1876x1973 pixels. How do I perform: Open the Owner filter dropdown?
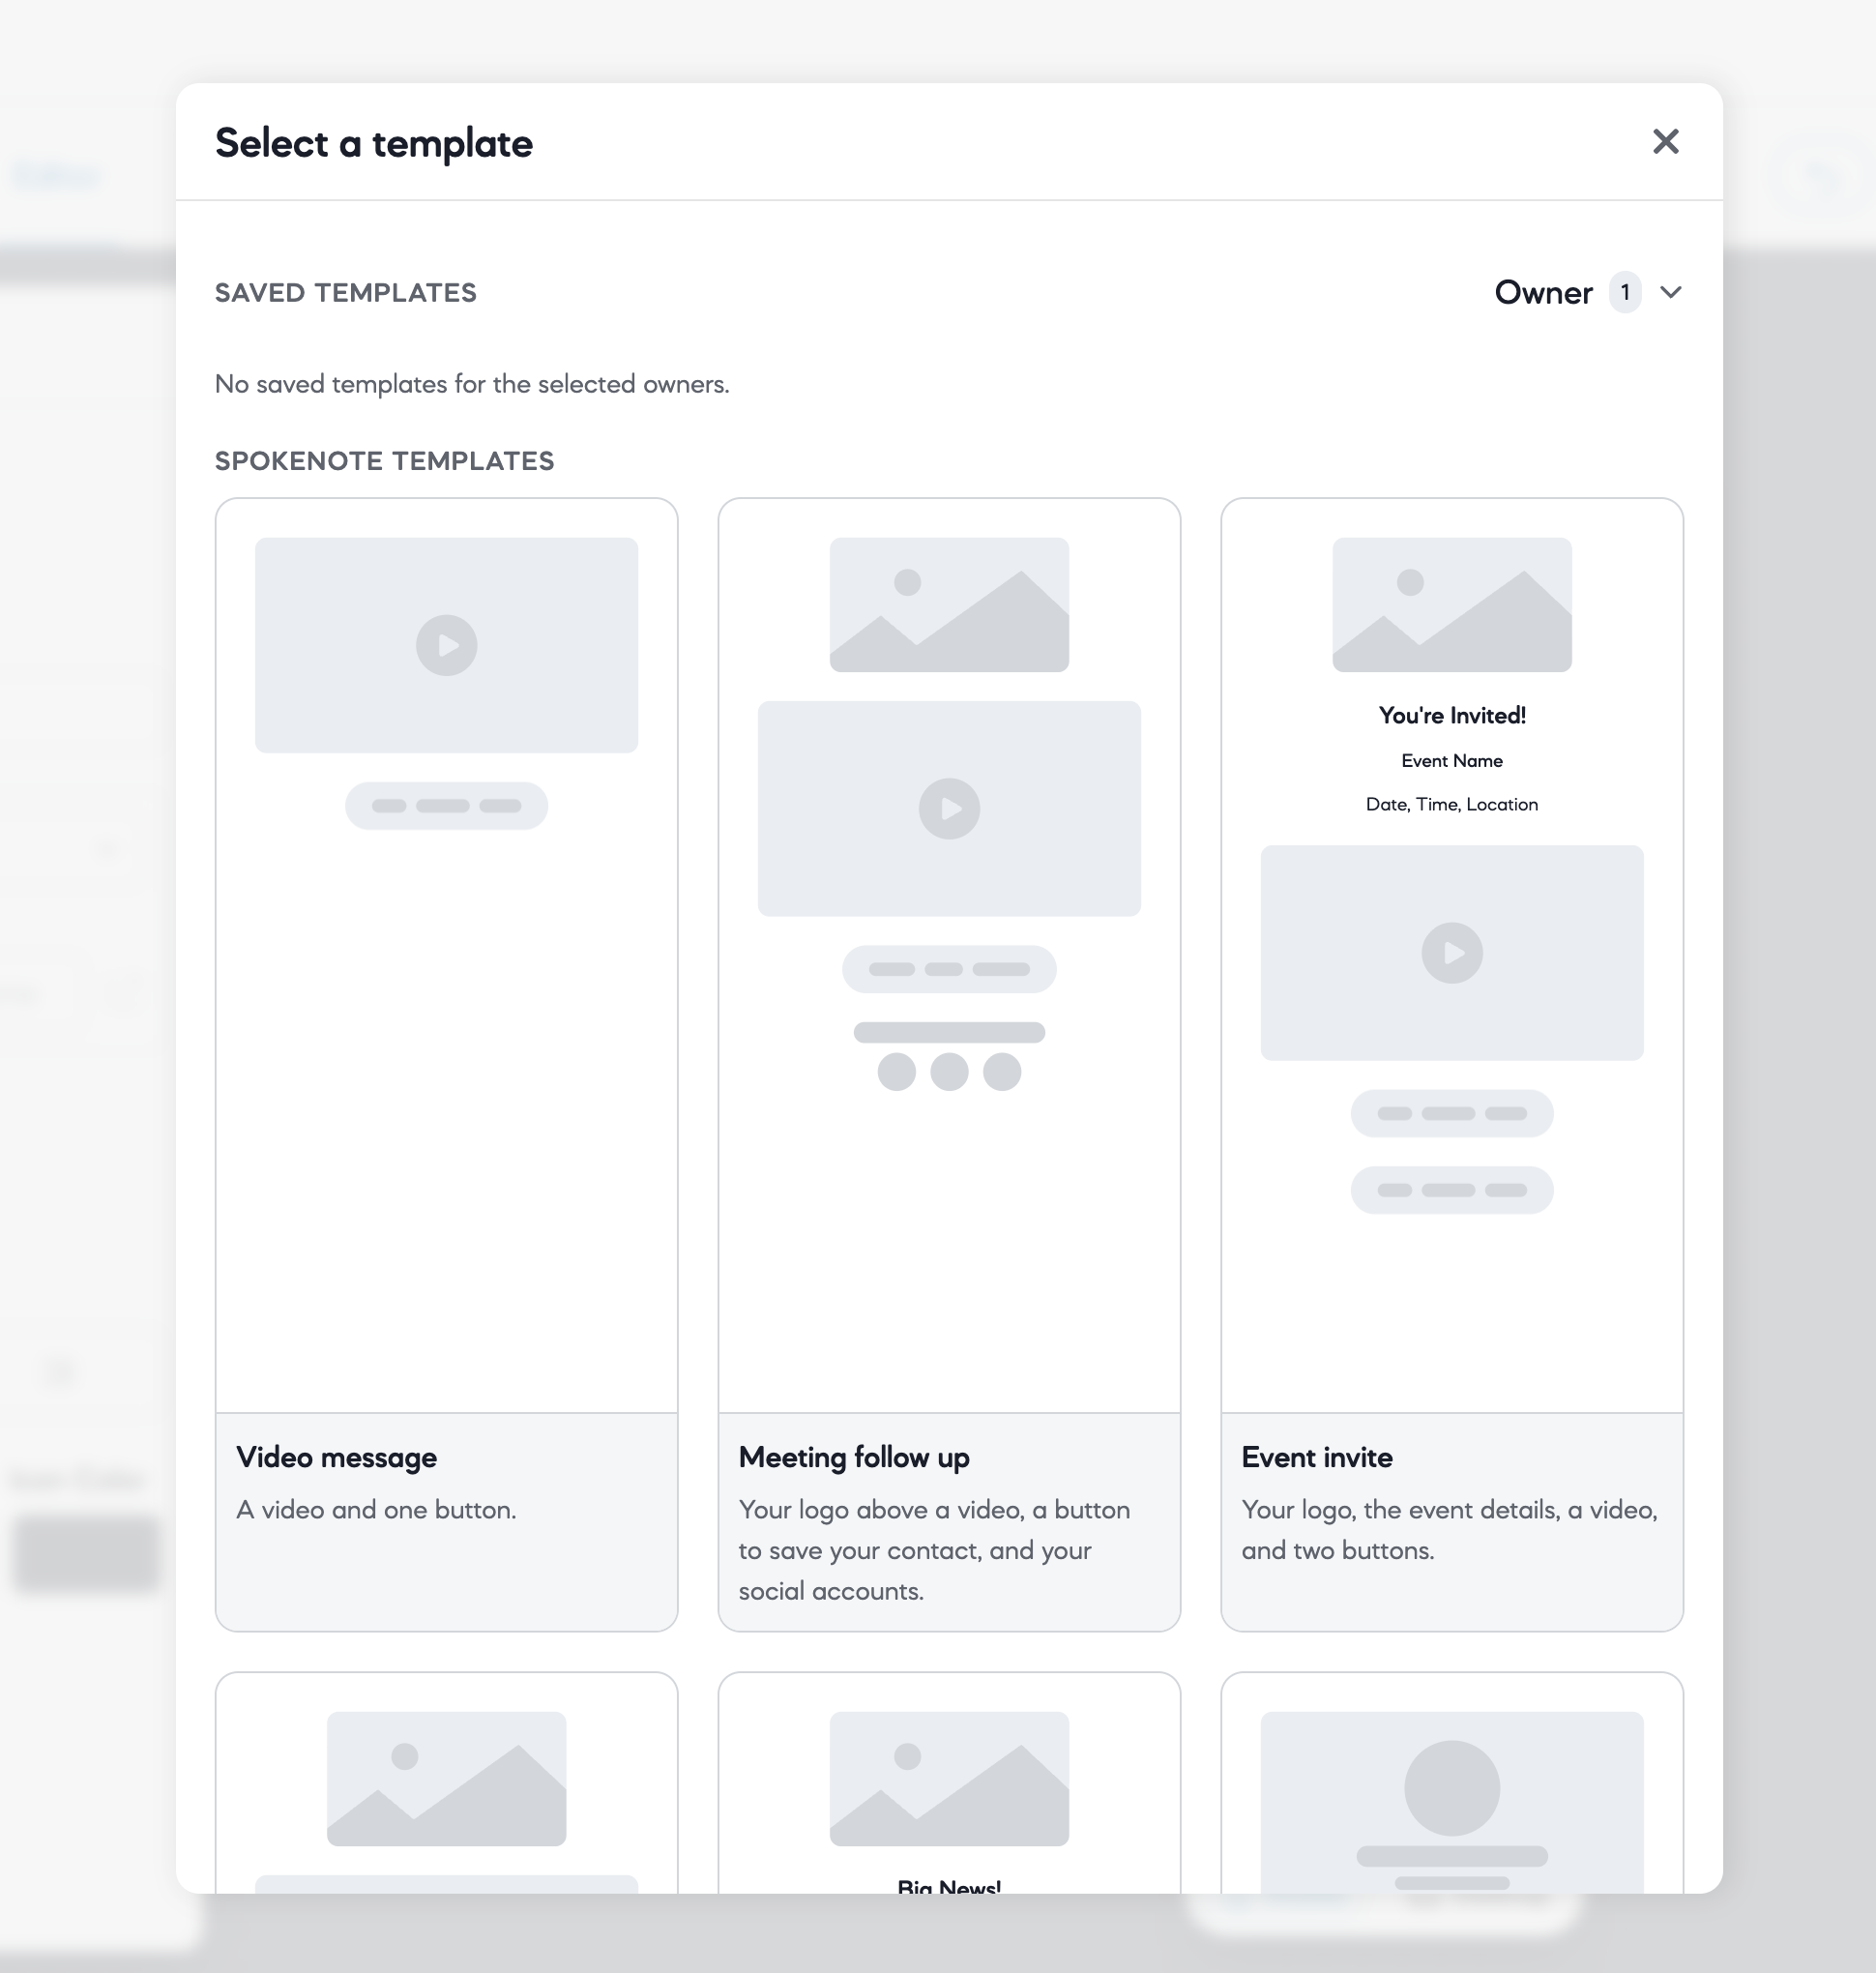pos(1588,292)
